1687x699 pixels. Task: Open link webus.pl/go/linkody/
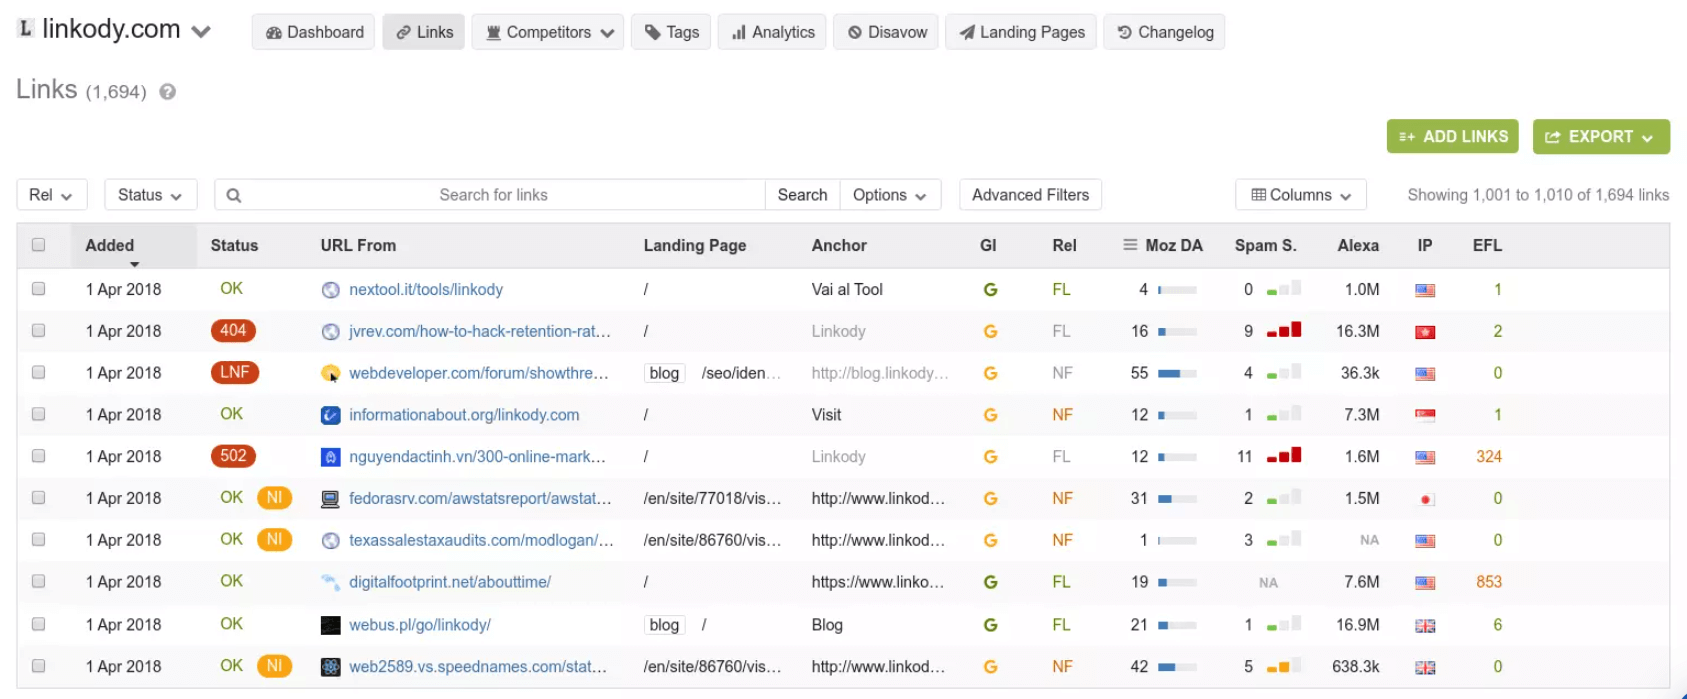[x=420, y=625]
